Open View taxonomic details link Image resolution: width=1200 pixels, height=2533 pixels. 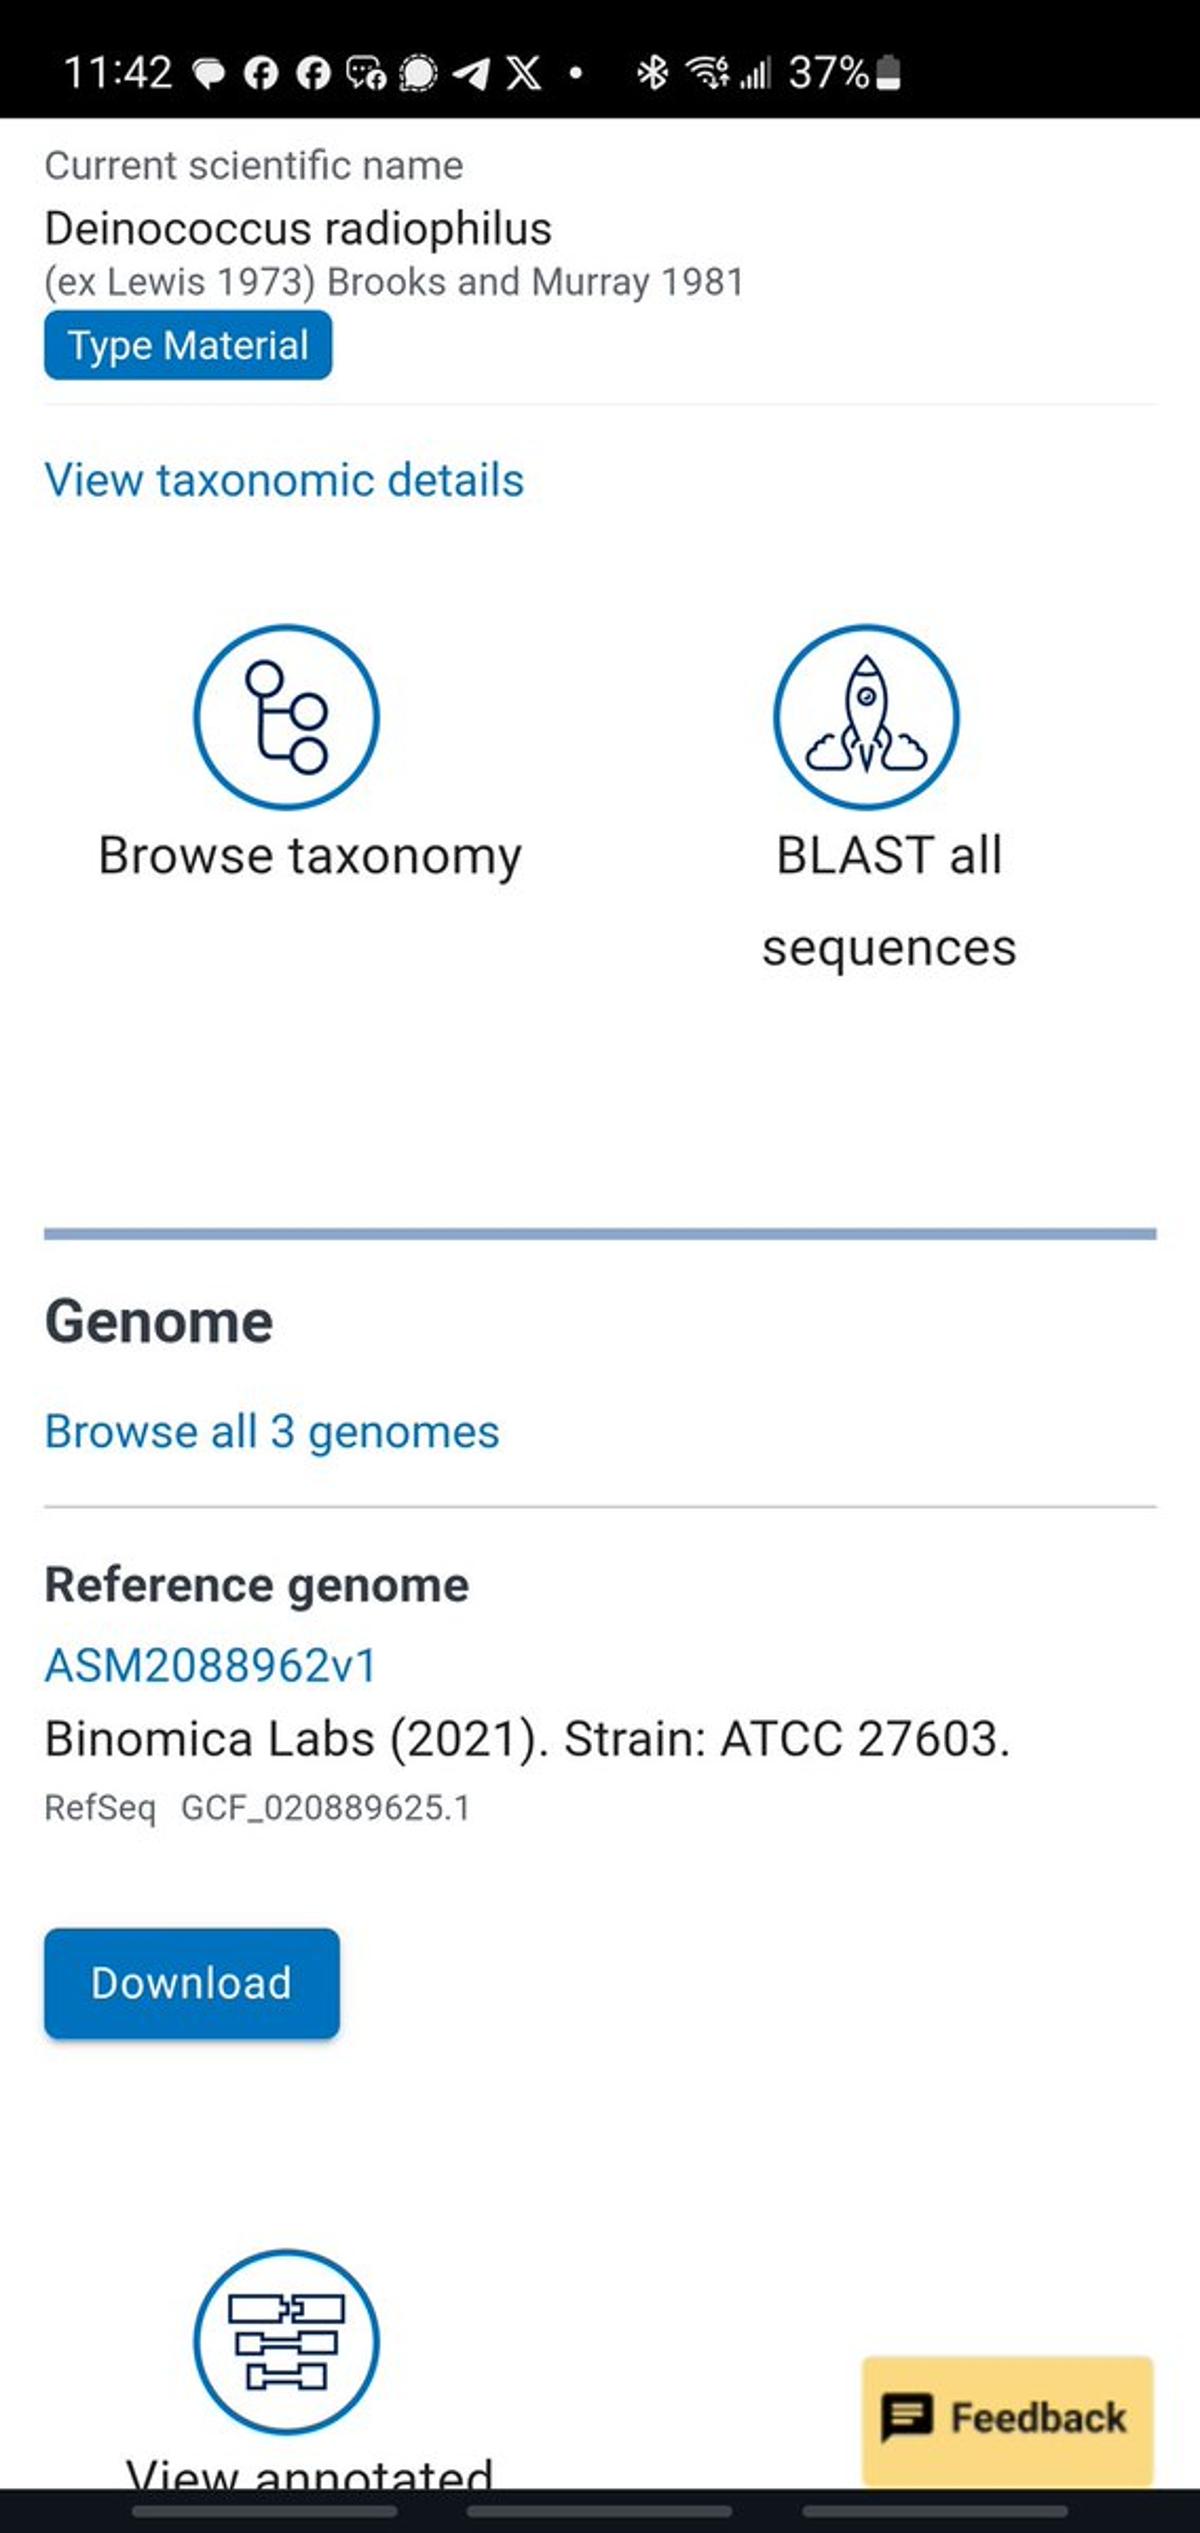(284, 480)
